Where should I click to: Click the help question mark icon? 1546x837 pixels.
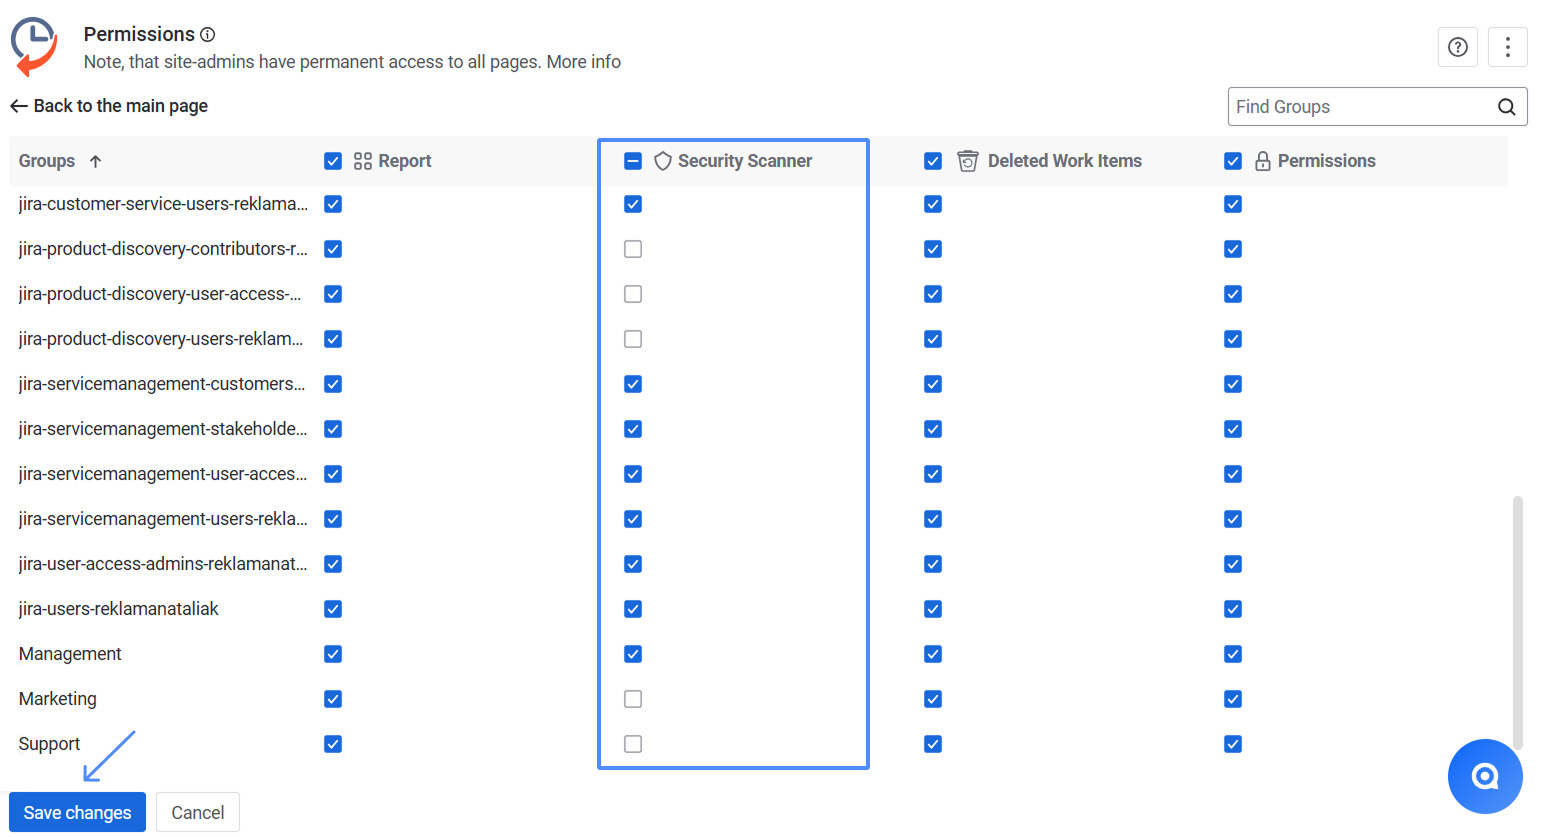[x=1457, y=47]
